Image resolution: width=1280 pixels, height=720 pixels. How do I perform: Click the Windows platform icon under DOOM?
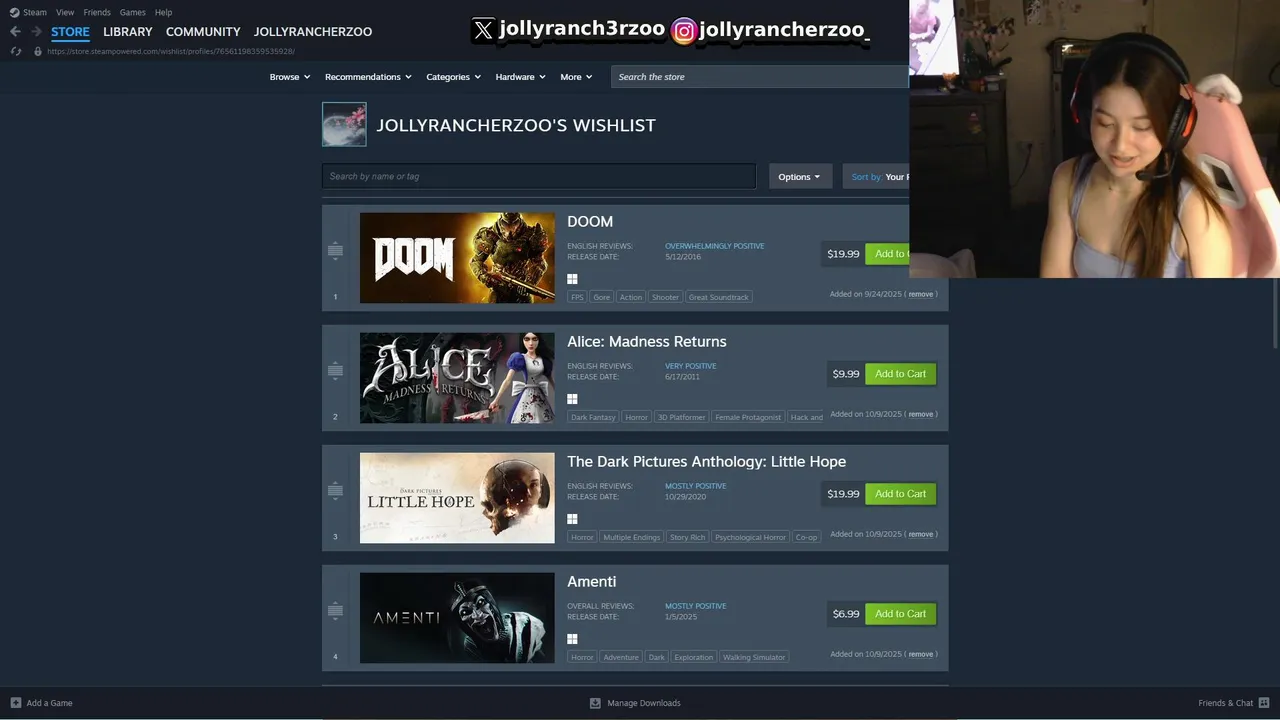pyautogui.click(x=572, y=279)
